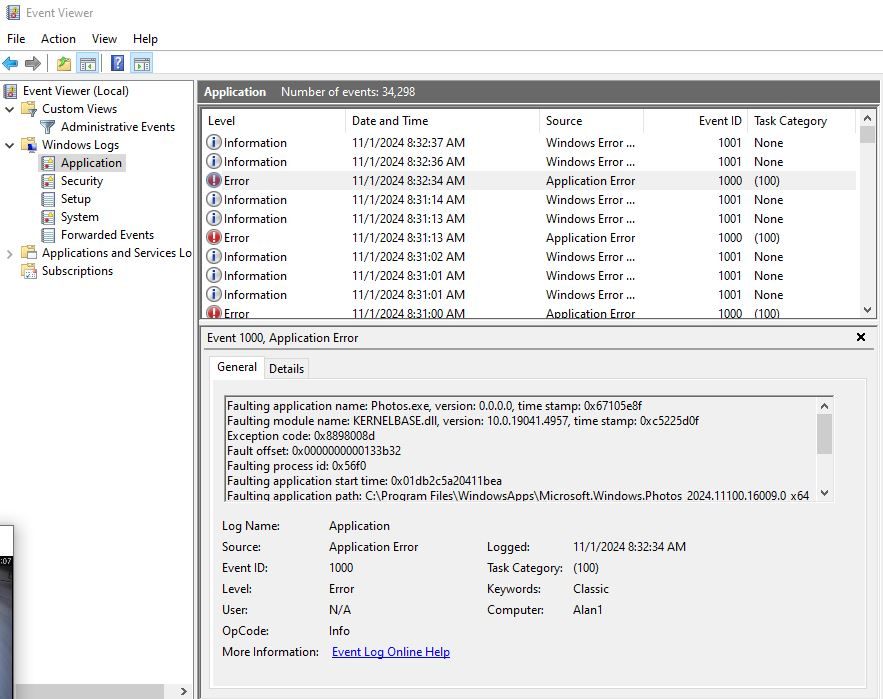This screenshot has width=883, height=699.
Task: Select the 8:31:02 AM event date cell
Action: click(x=408, y=257)
